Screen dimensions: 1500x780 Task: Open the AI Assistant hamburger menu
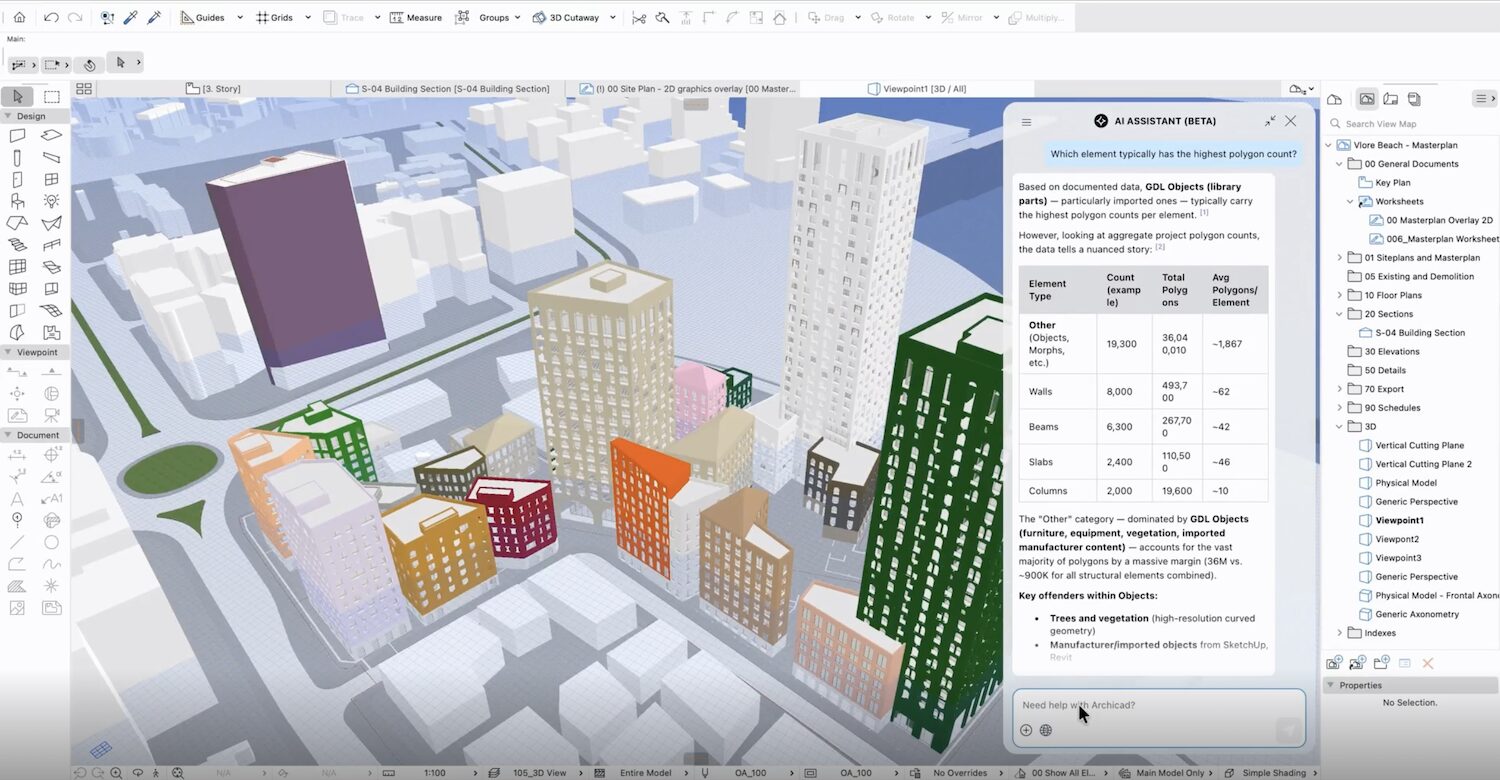pyautogui.click(x=1026, y=122)
